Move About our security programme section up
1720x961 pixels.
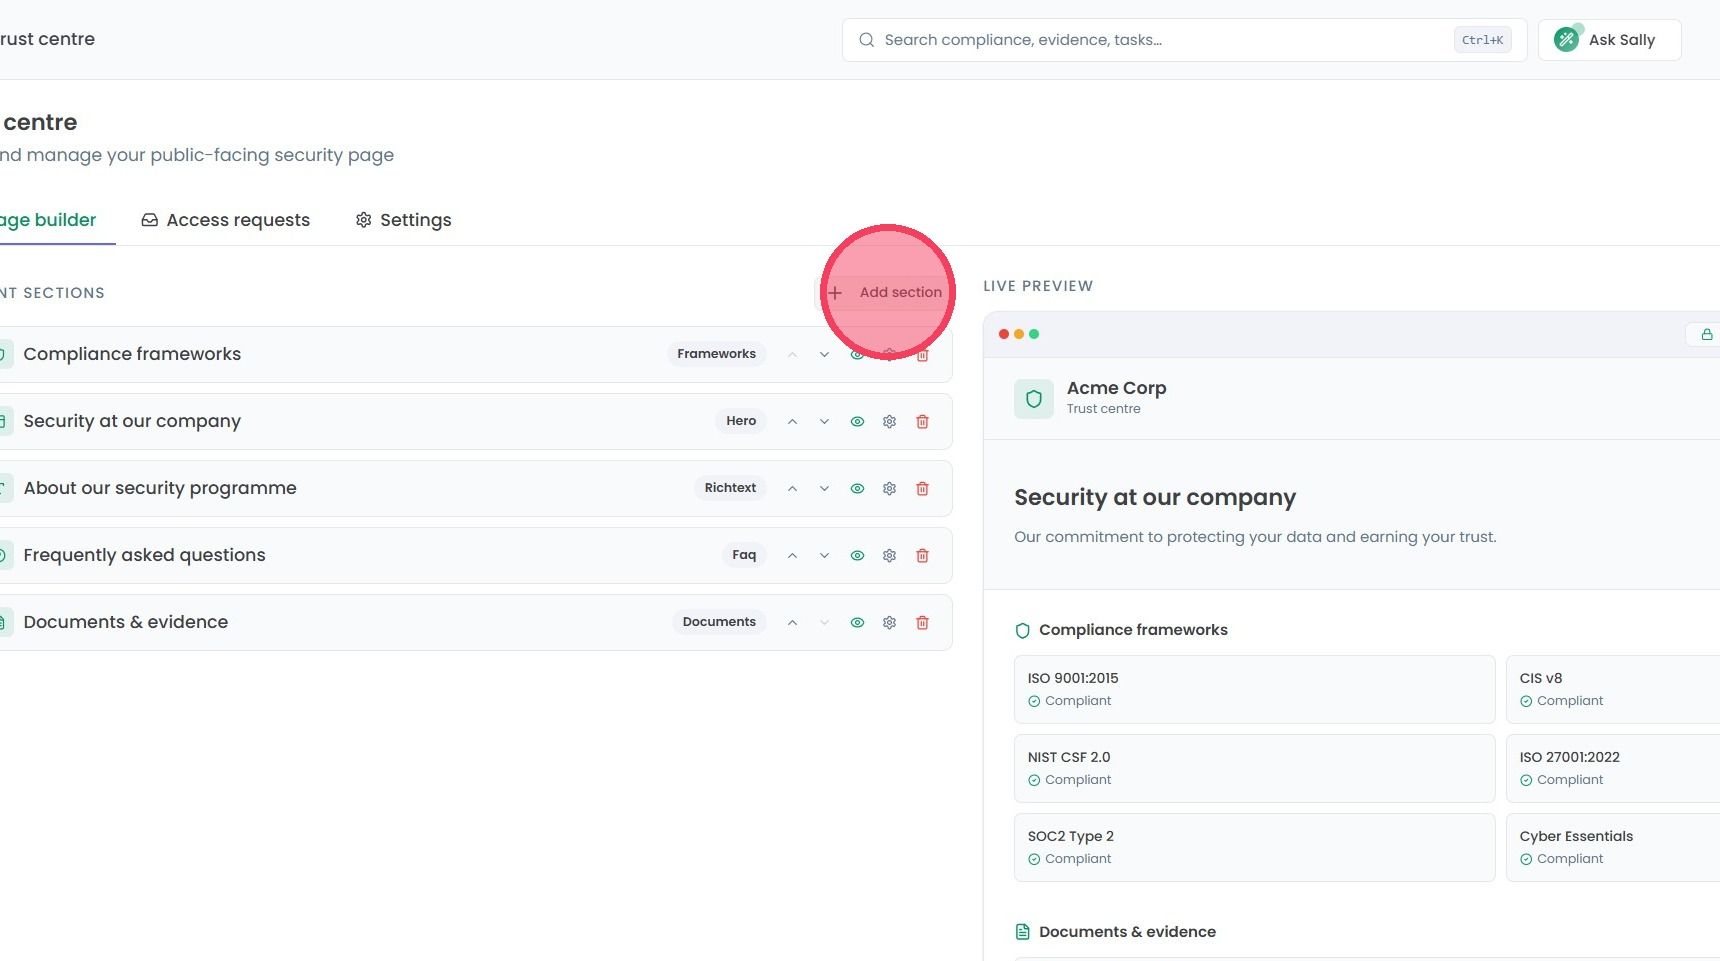[792, 489]
